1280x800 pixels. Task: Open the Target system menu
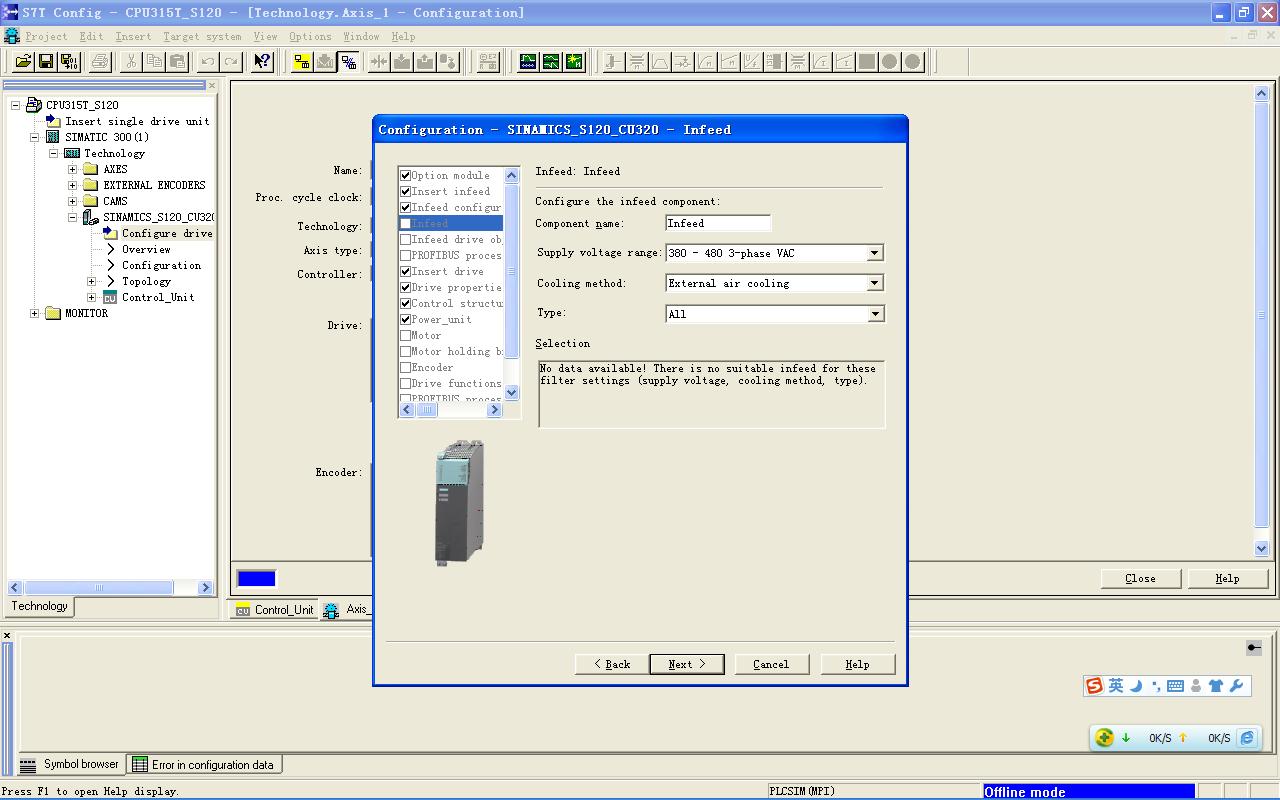point(202,36)
